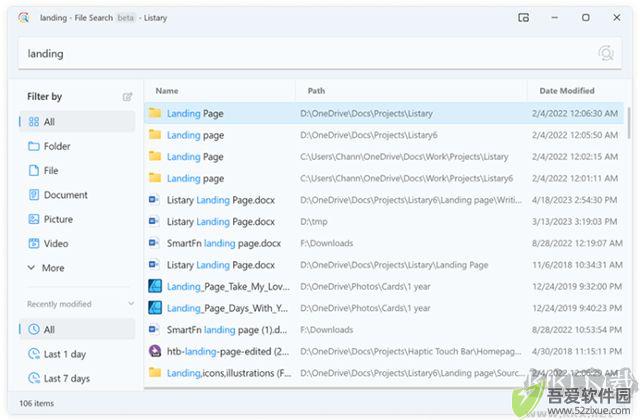Click the search box containing landing

tap(320, 53)
